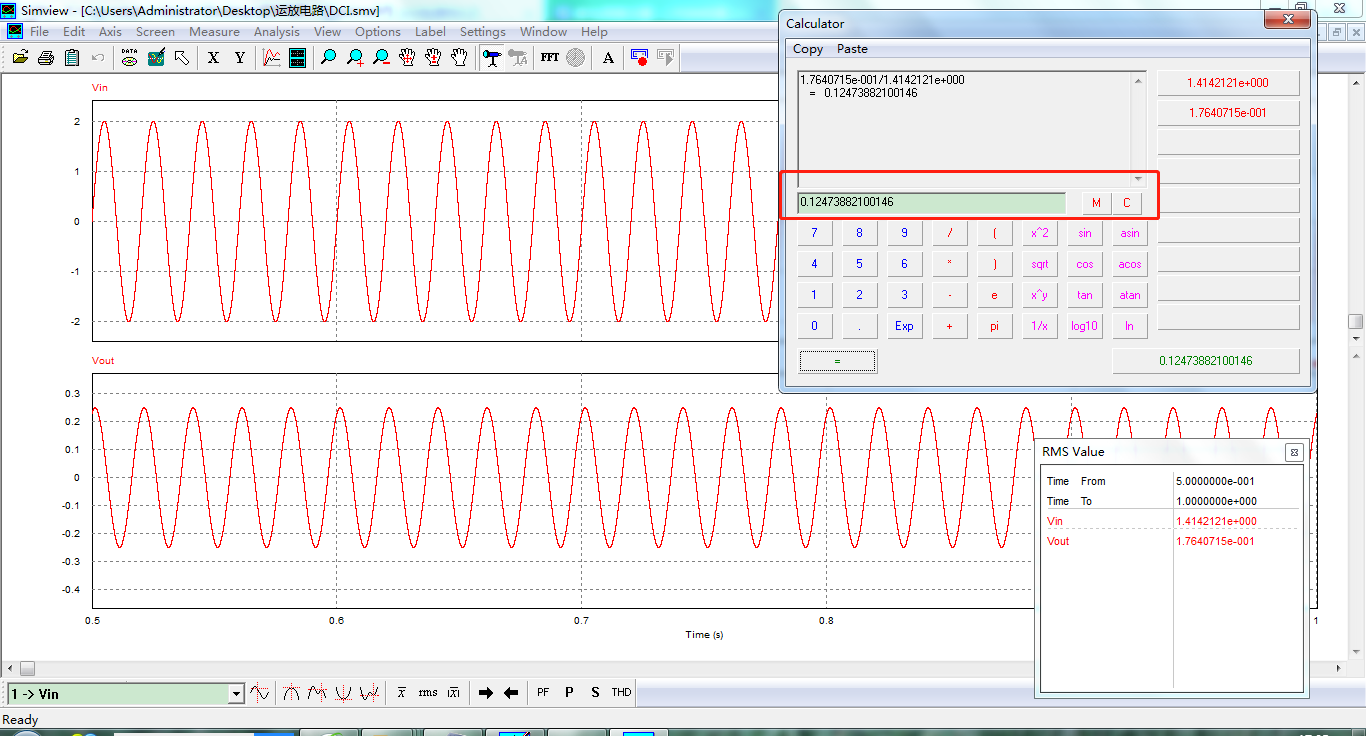
Task: Click the calculator sqrt button
Action: (1040, 265)
